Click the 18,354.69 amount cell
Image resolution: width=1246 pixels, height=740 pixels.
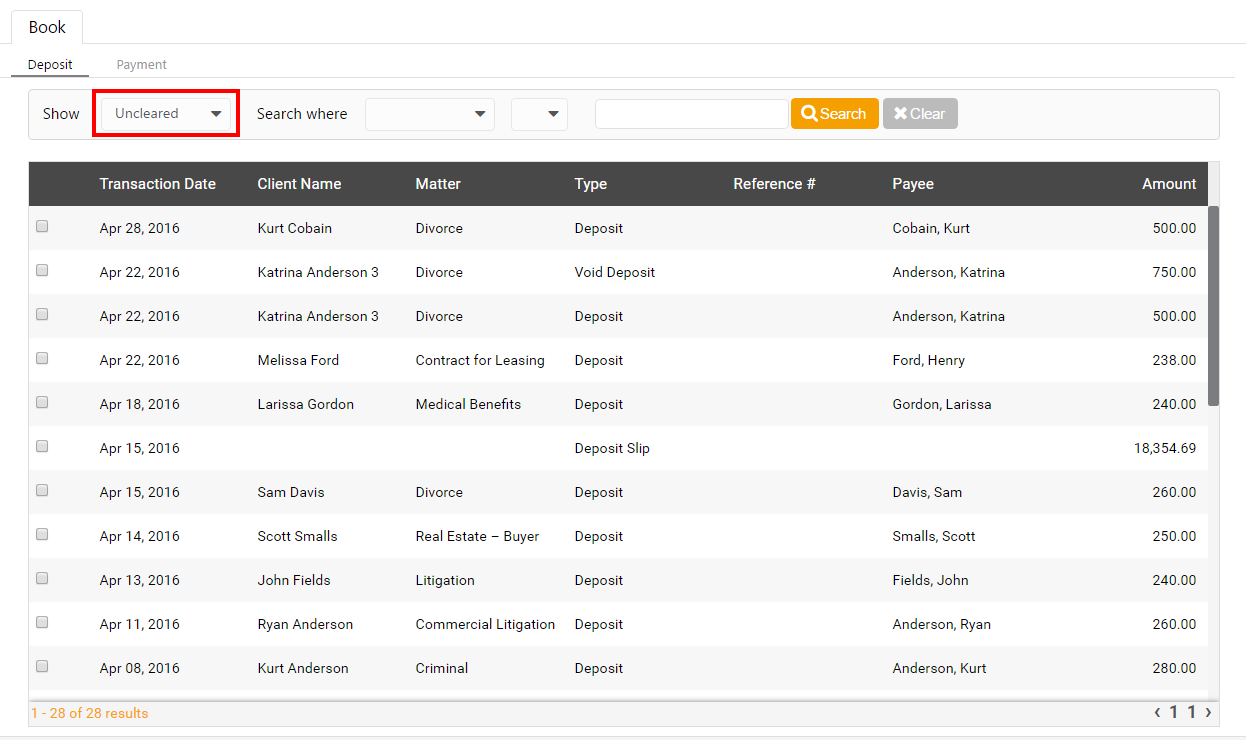click(x=1165, y=448)
